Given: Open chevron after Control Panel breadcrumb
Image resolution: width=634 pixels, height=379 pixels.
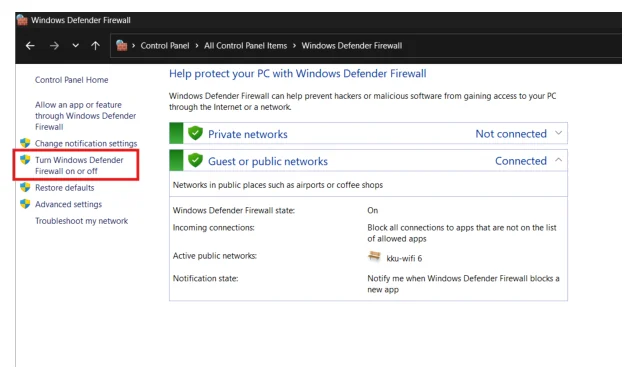Looking at the screenshot, I should click(197, 46).
